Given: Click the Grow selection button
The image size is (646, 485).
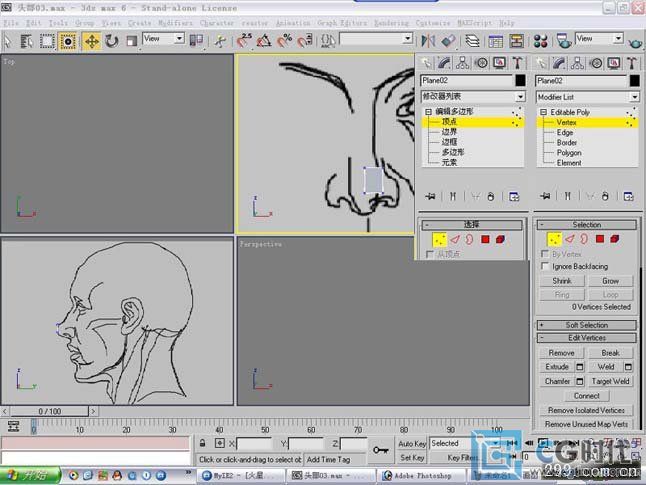Looking at the screenshot, I should click(610, 281).
